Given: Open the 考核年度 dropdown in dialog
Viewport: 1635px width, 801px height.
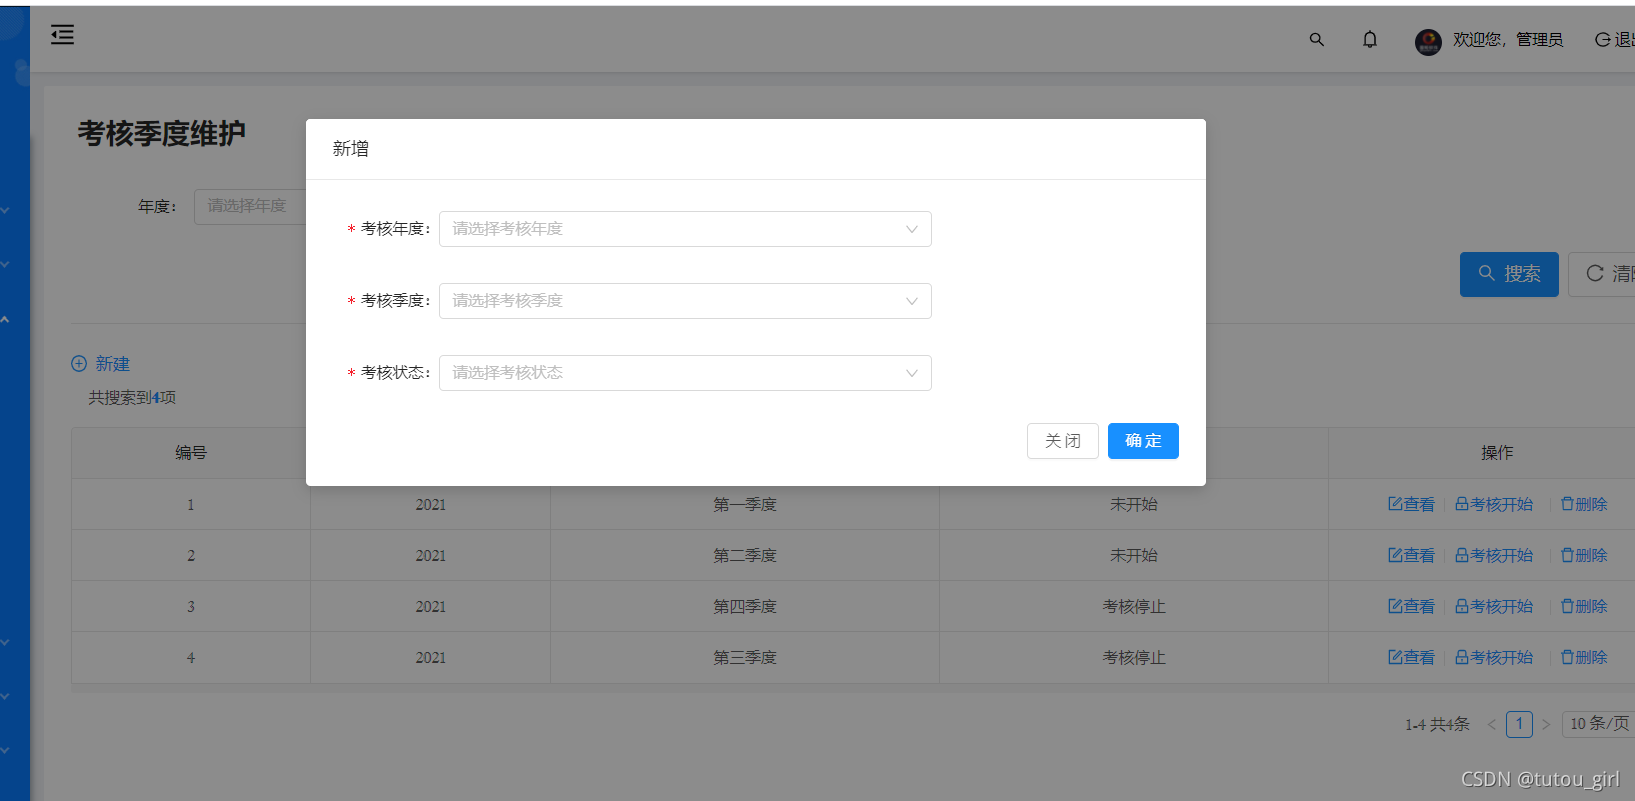Looking at the screenshot, I should [x=685, y=229].
